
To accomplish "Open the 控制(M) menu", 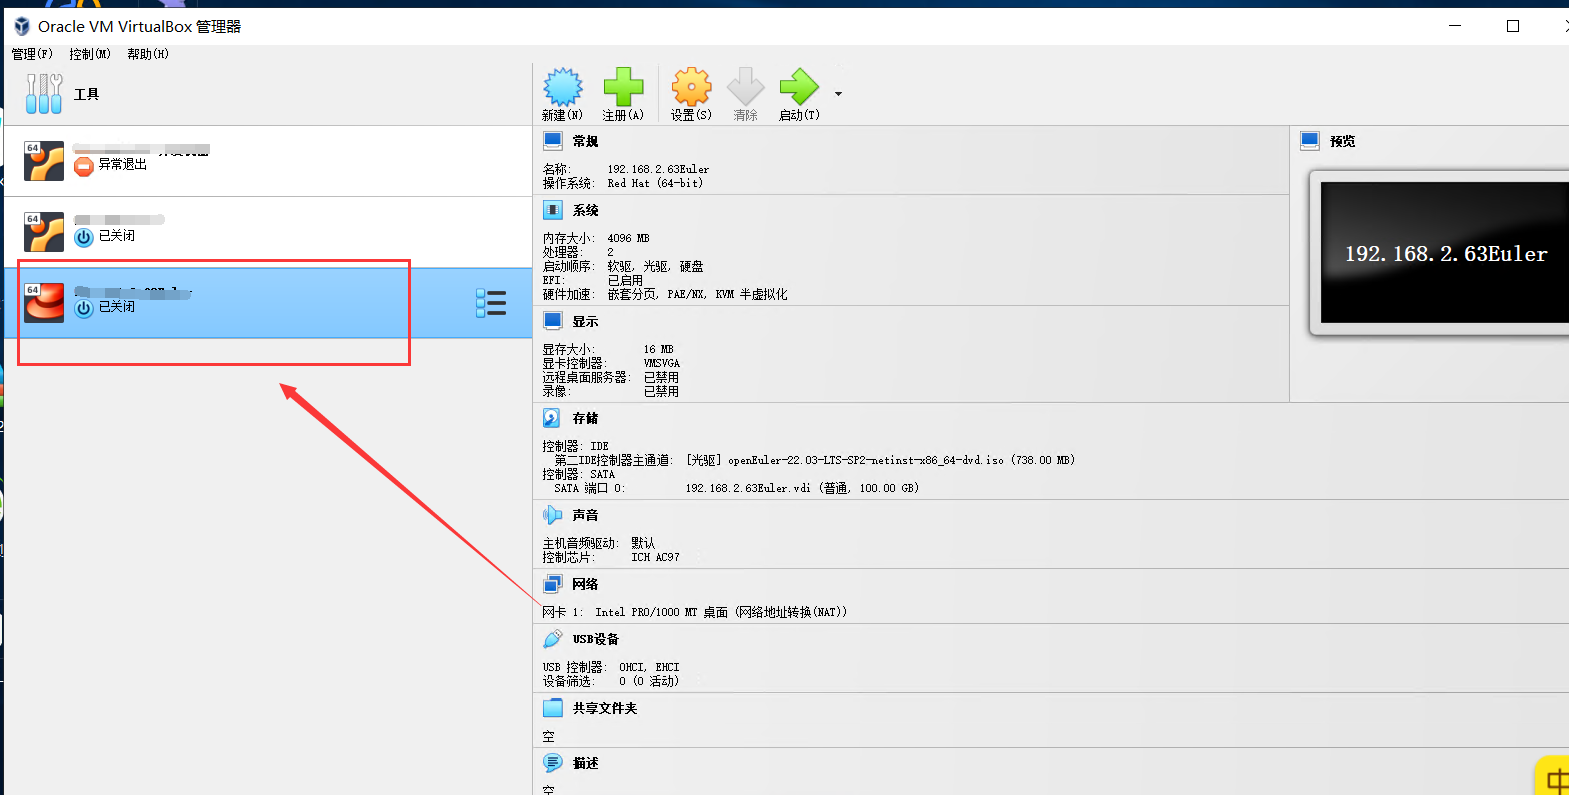I will click(90, 54).
